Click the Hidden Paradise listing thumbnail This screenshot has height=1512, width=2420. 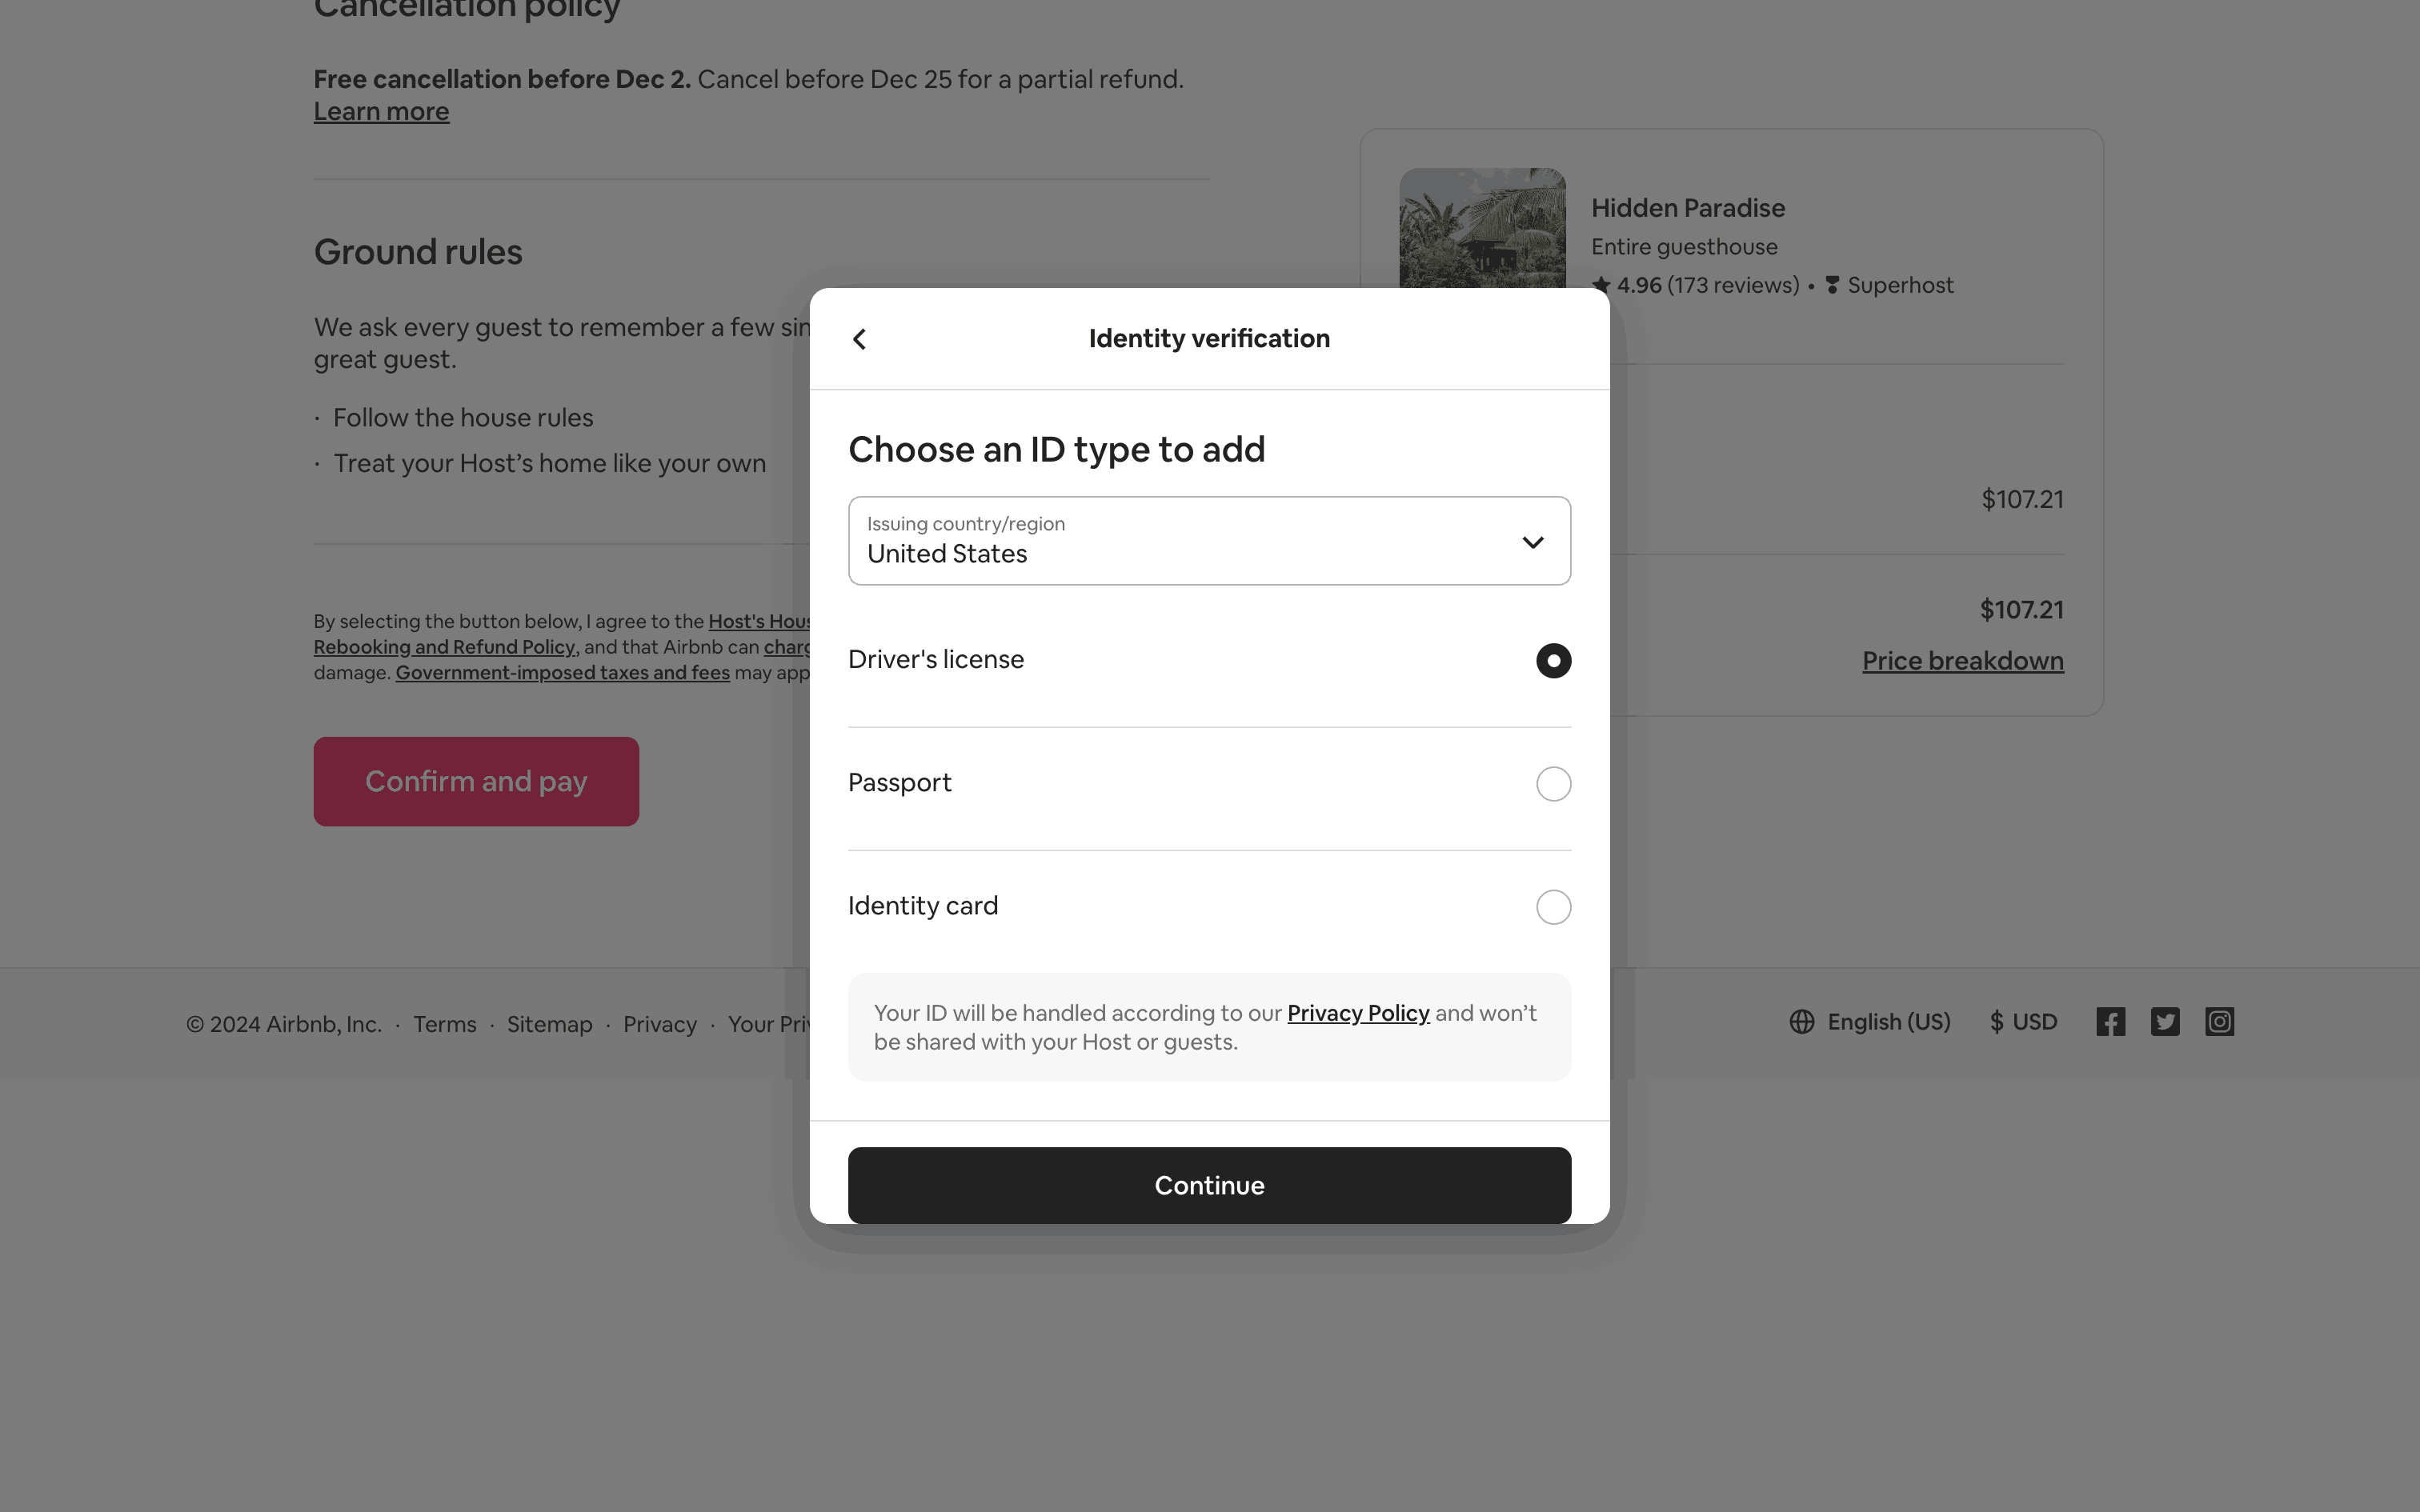[x=1481, y=228]
